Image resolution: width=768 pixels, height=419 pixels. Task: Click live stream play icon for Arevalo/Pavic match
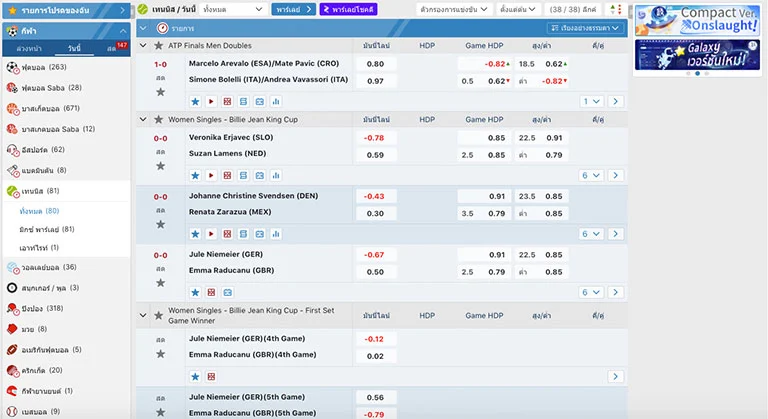tap(211, 101)
